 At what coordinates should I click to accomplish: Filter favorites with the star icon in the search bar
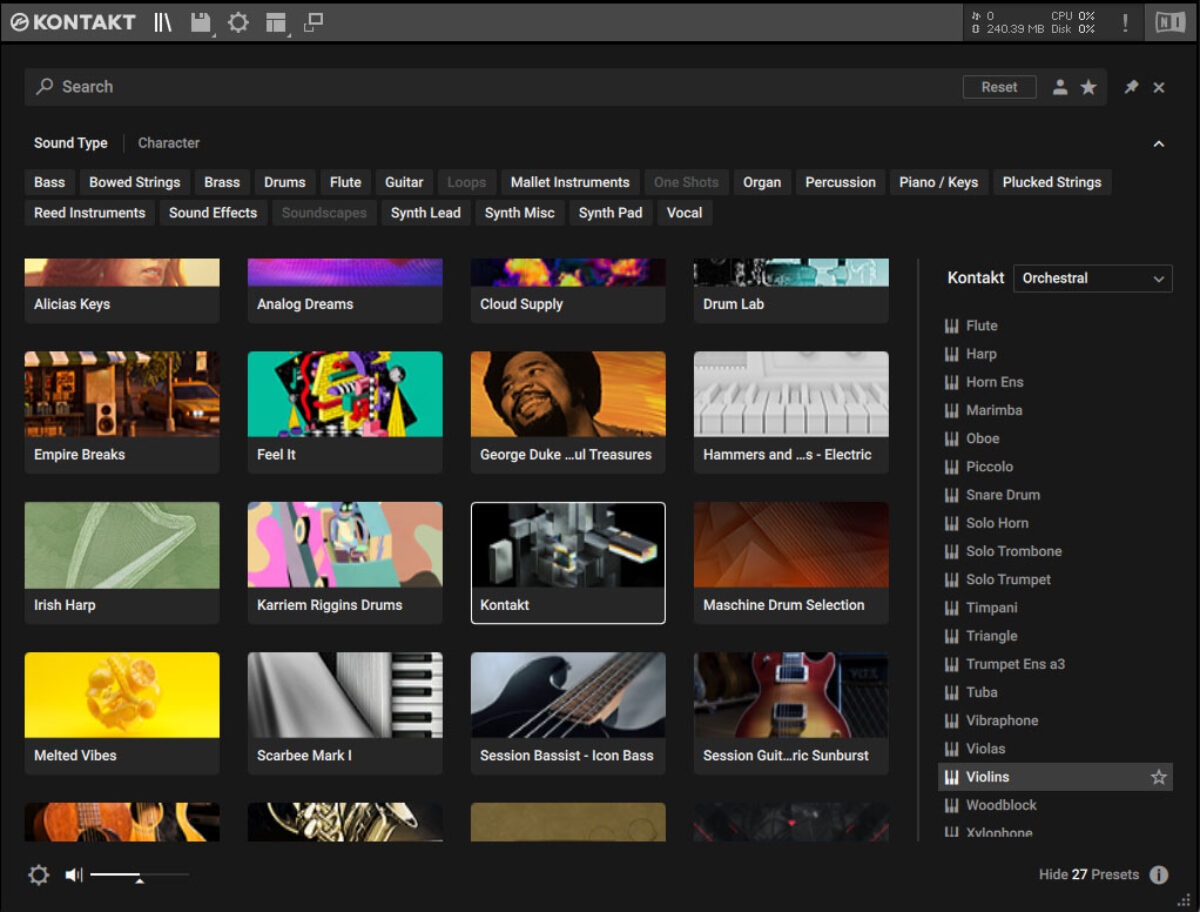[1088, 87]
